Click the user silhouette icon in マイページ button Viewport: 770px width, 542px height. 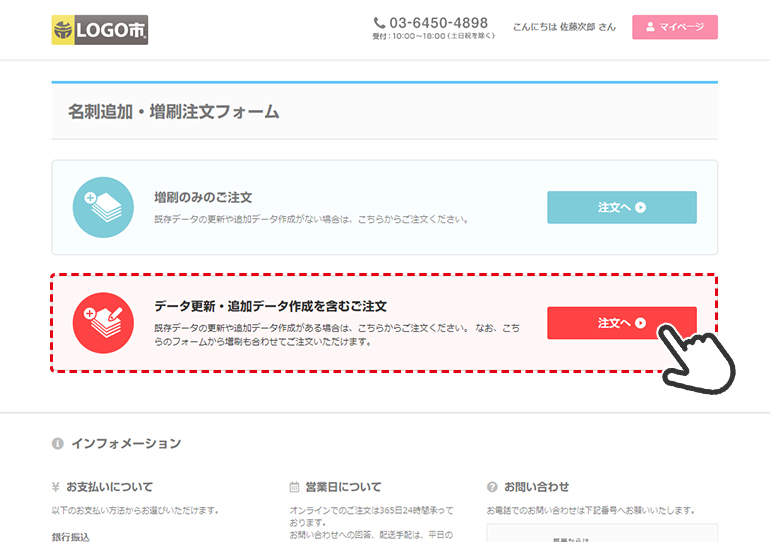point(650,27)
